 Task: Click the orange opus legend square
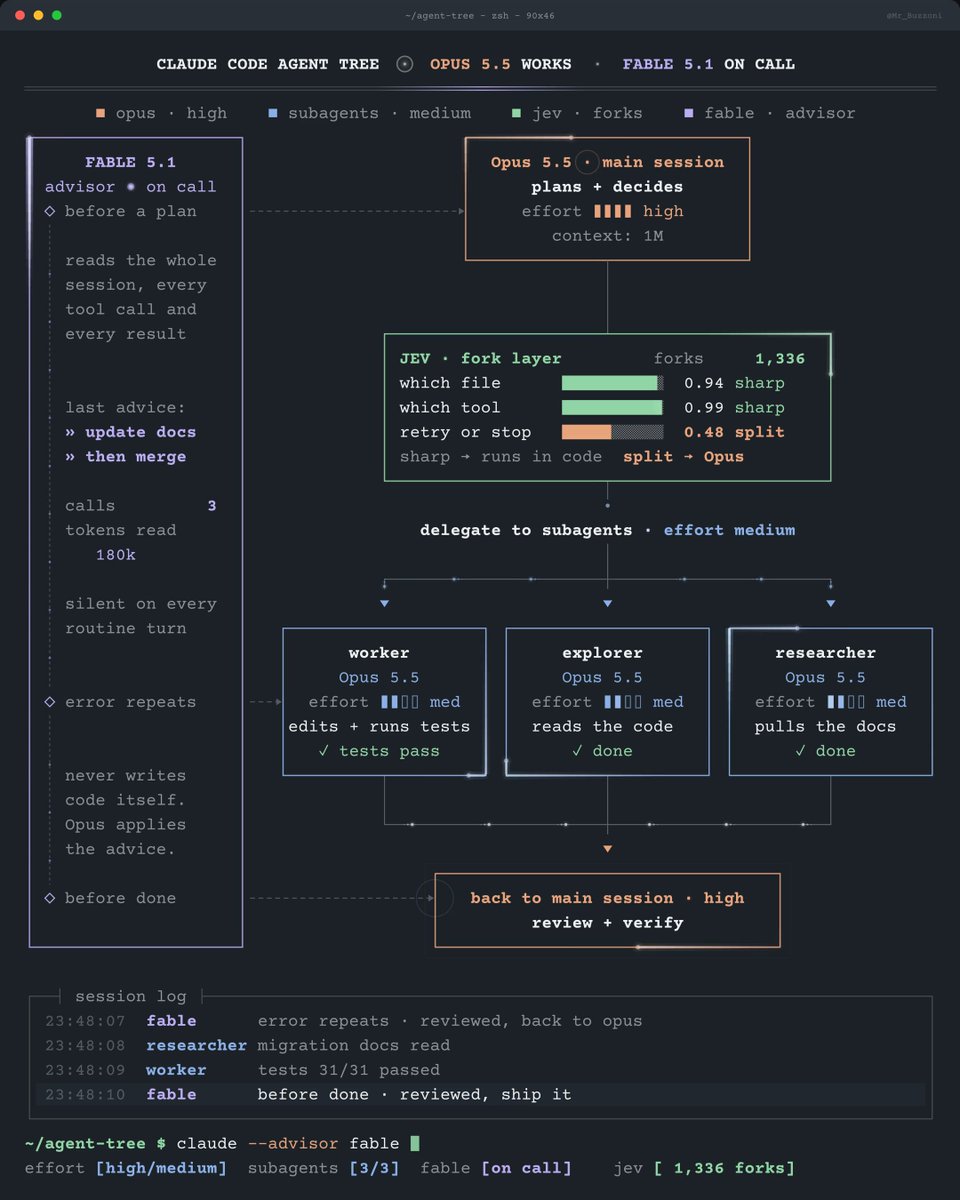(x=100, y=113)
